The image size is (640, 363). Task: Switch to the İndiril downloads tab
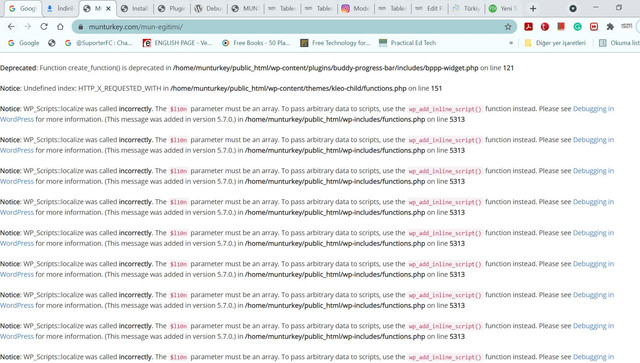coord(60,9)
